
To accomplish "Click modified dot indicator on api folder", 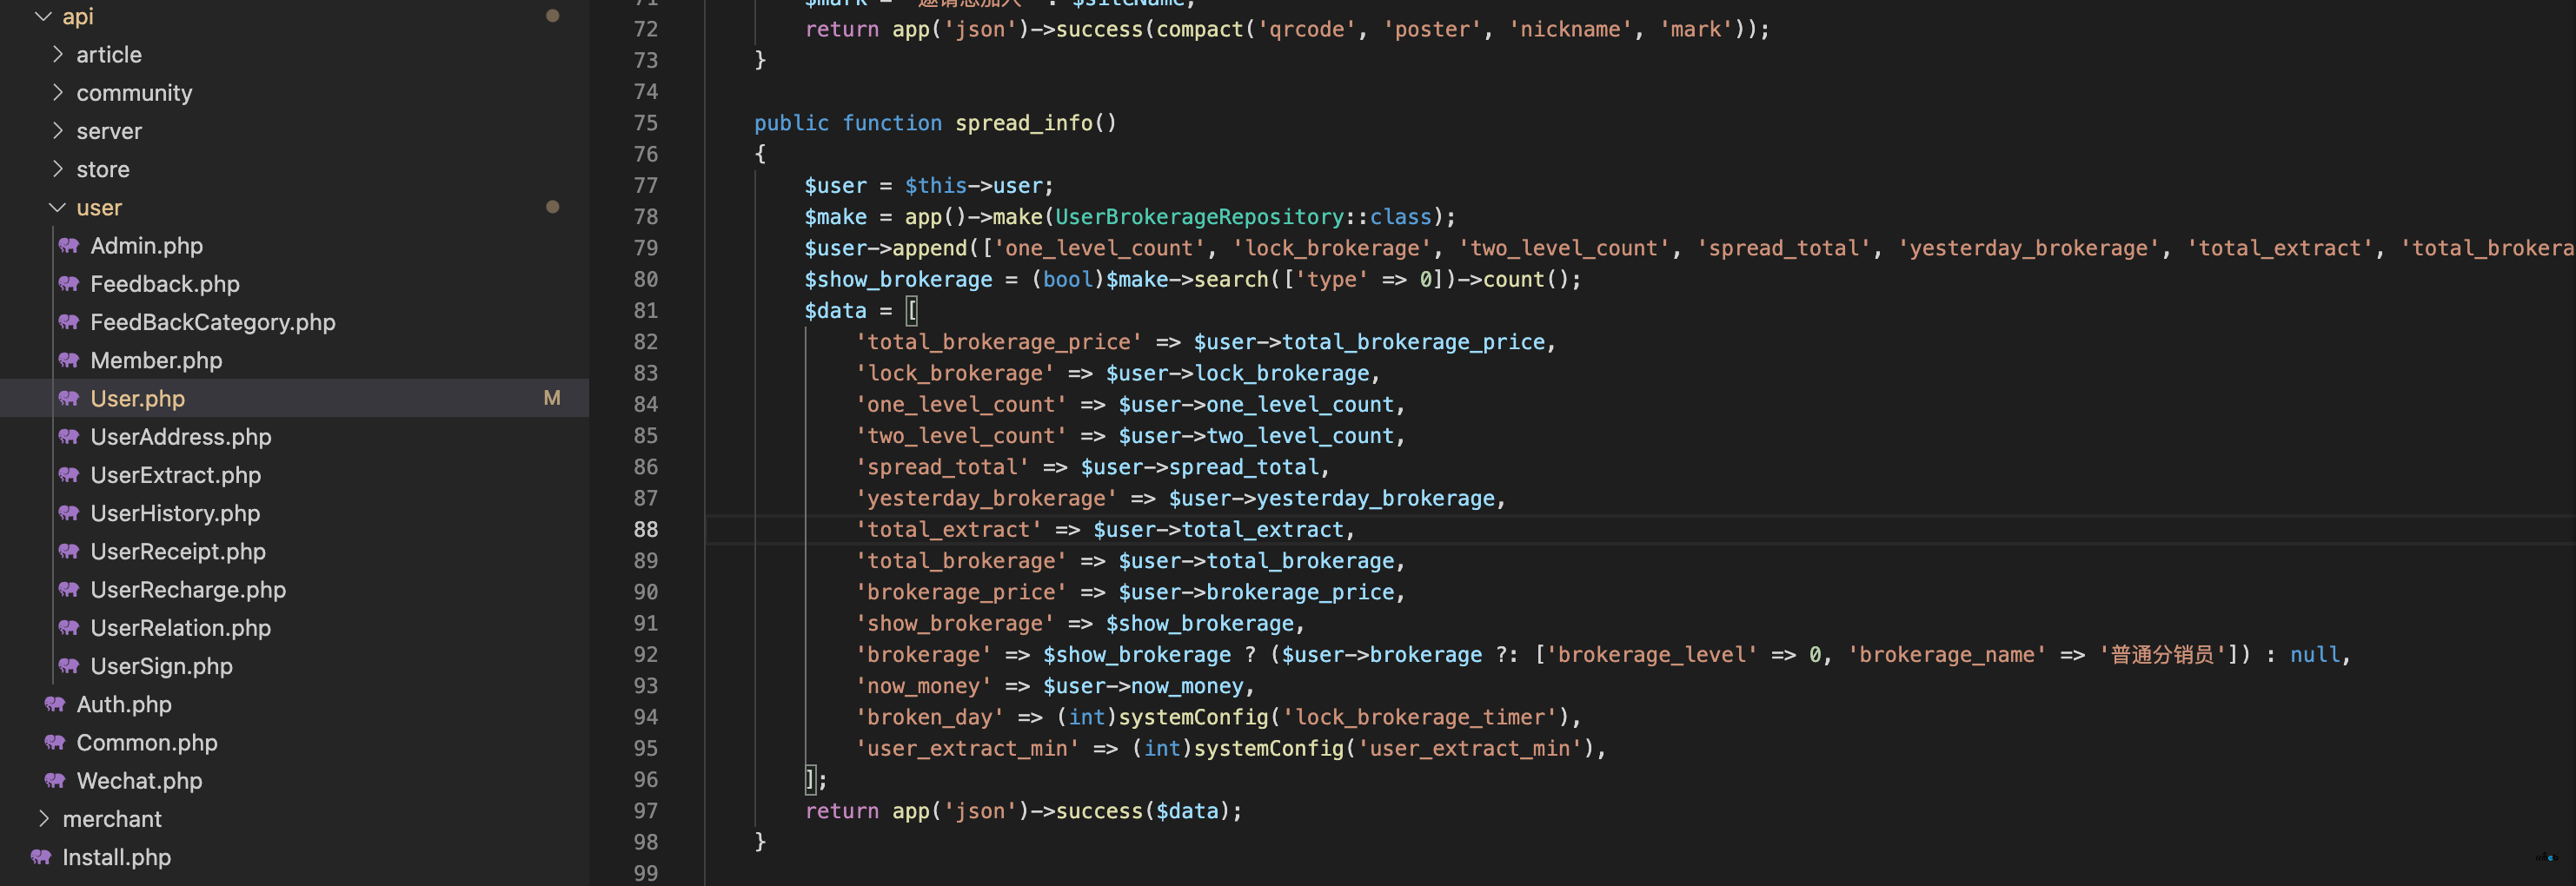I will [552, 16].
